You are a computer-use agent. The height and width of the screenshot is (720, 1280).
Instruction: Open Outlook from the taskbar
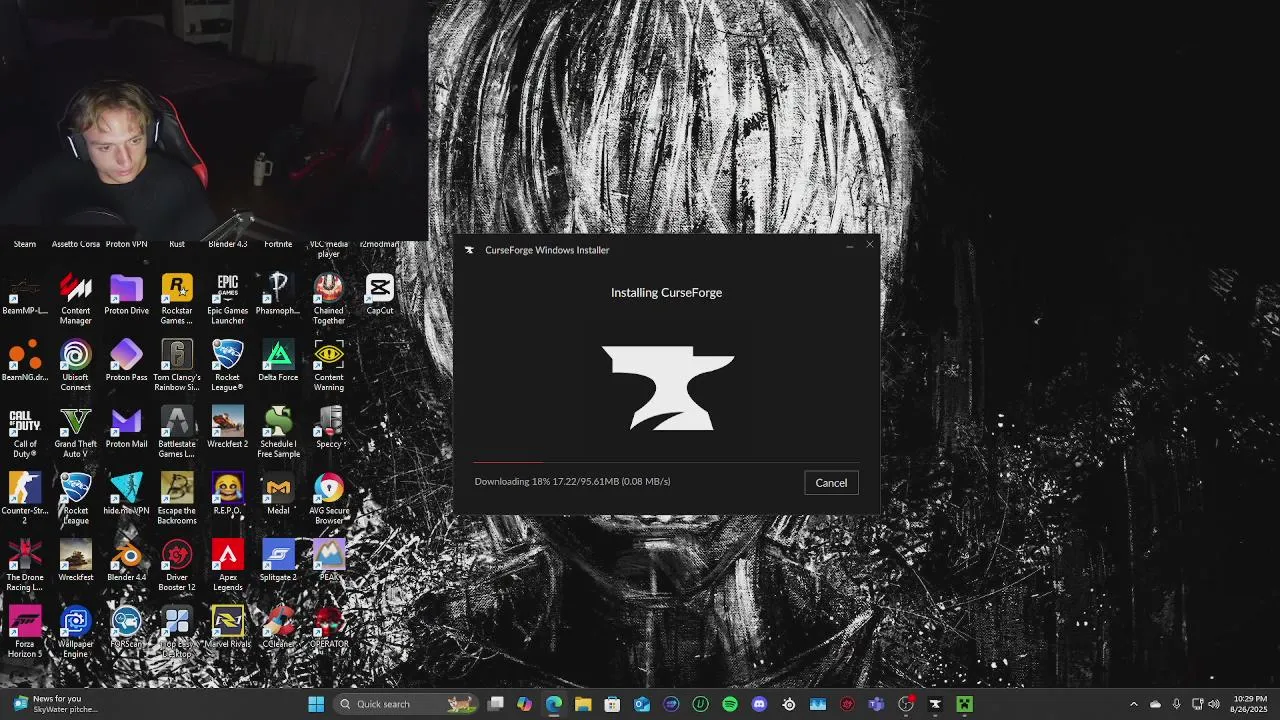click(x=642, y=704)
